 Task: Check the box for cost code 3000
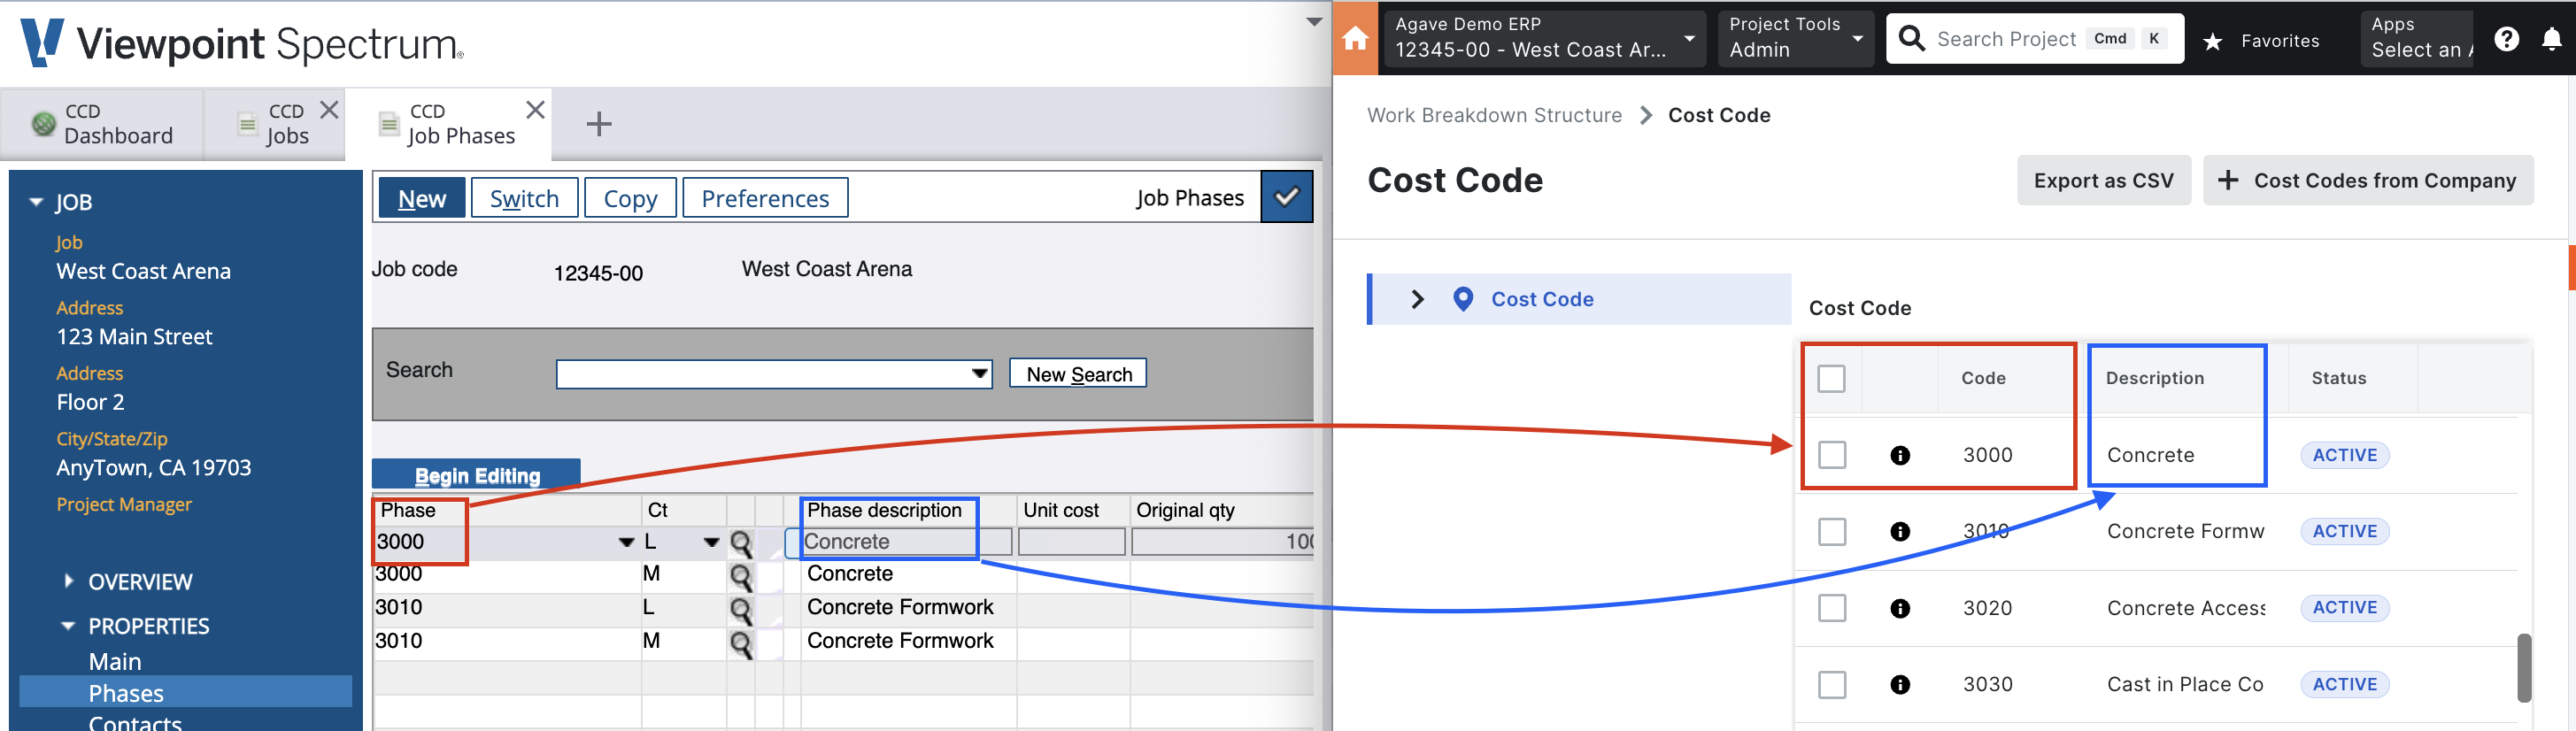(x=1831, y=456)
